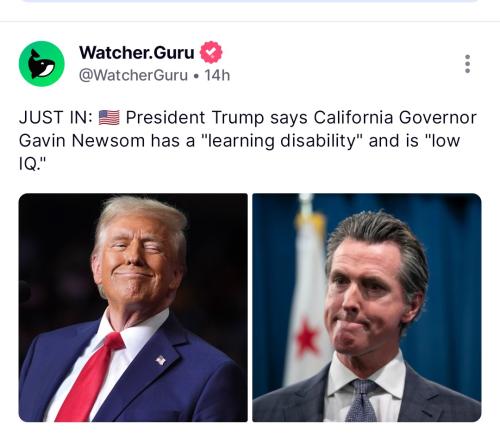500x437 pixels.
Task: Select the words "President Trump" in post
Action: click(x=194, y=118)
